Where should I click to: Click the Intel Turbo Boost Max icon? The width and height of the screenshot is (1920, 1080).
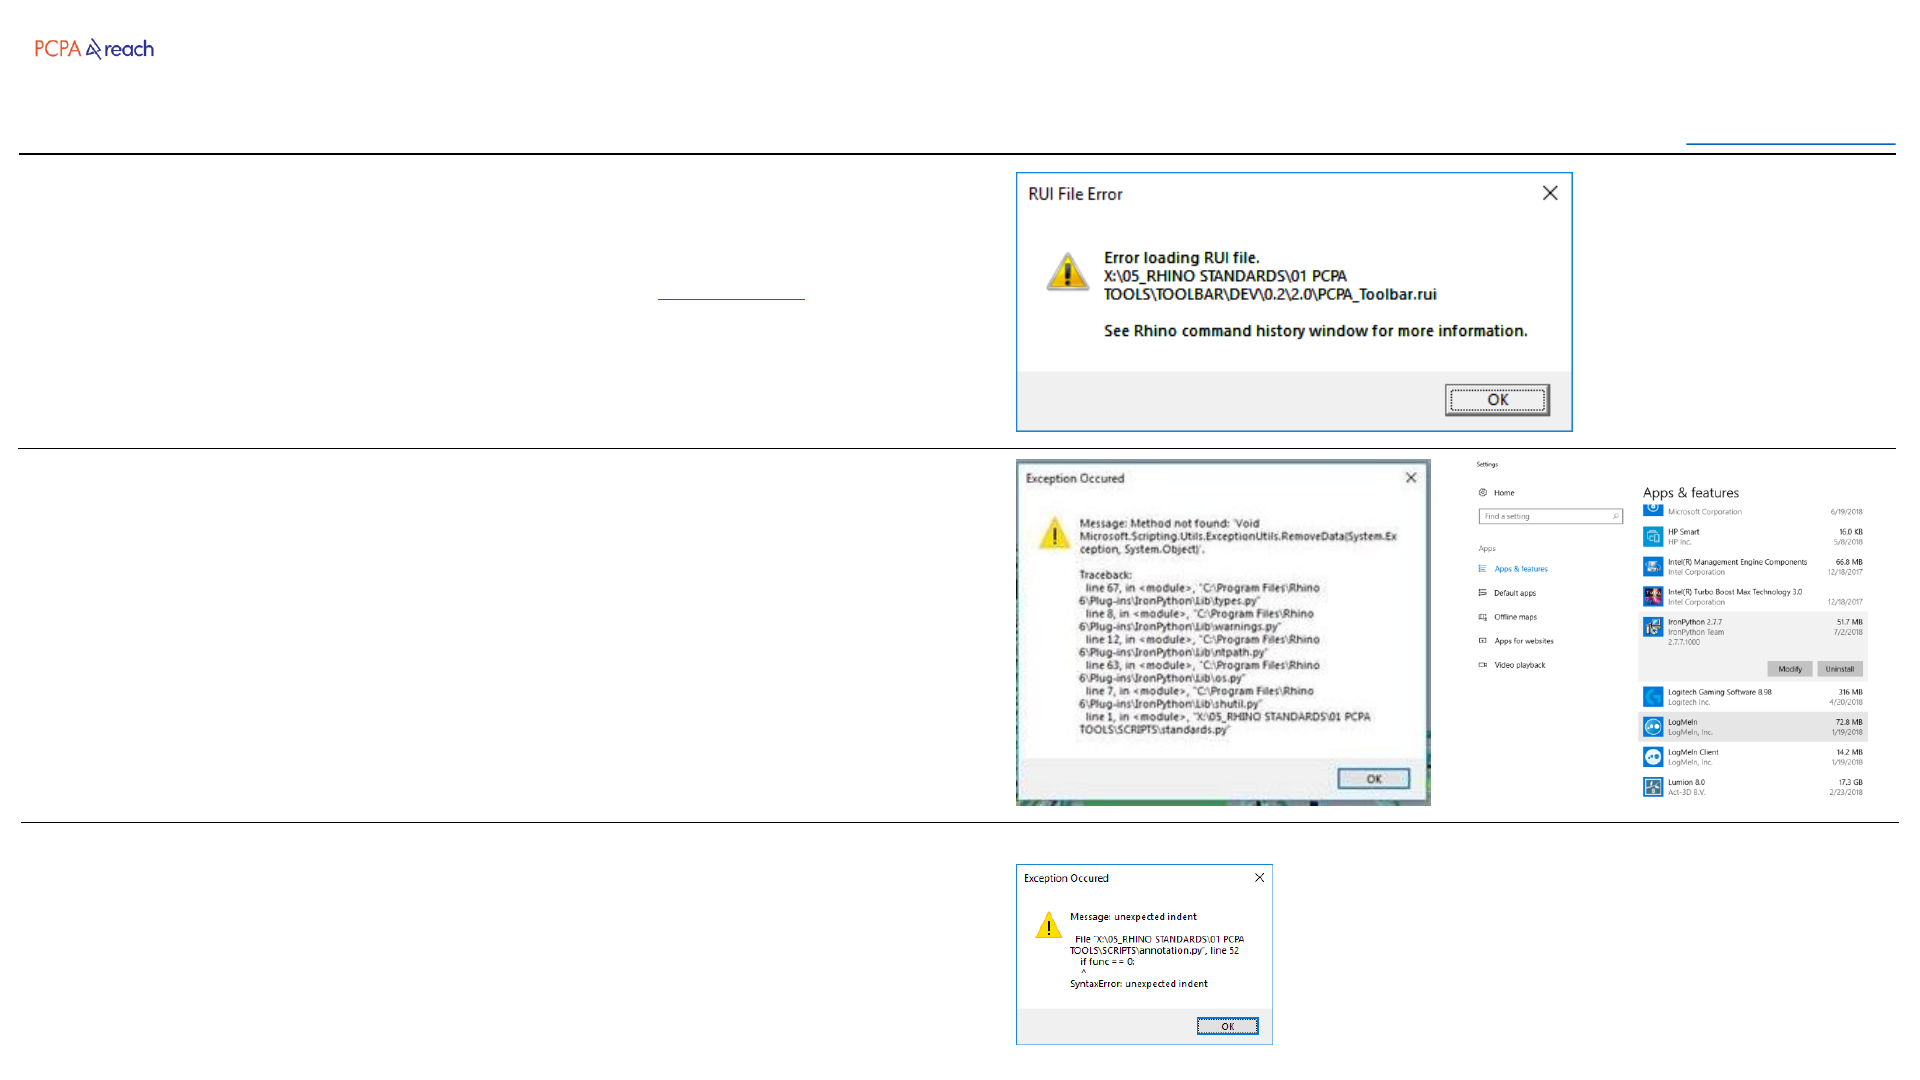[1653, 597]
